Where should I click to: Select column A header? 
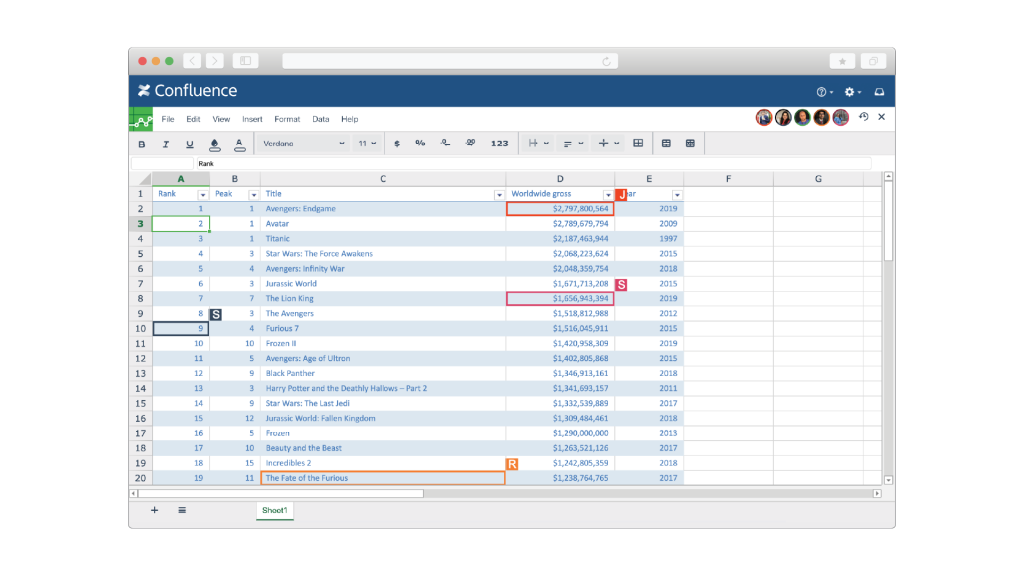[181, 179]
